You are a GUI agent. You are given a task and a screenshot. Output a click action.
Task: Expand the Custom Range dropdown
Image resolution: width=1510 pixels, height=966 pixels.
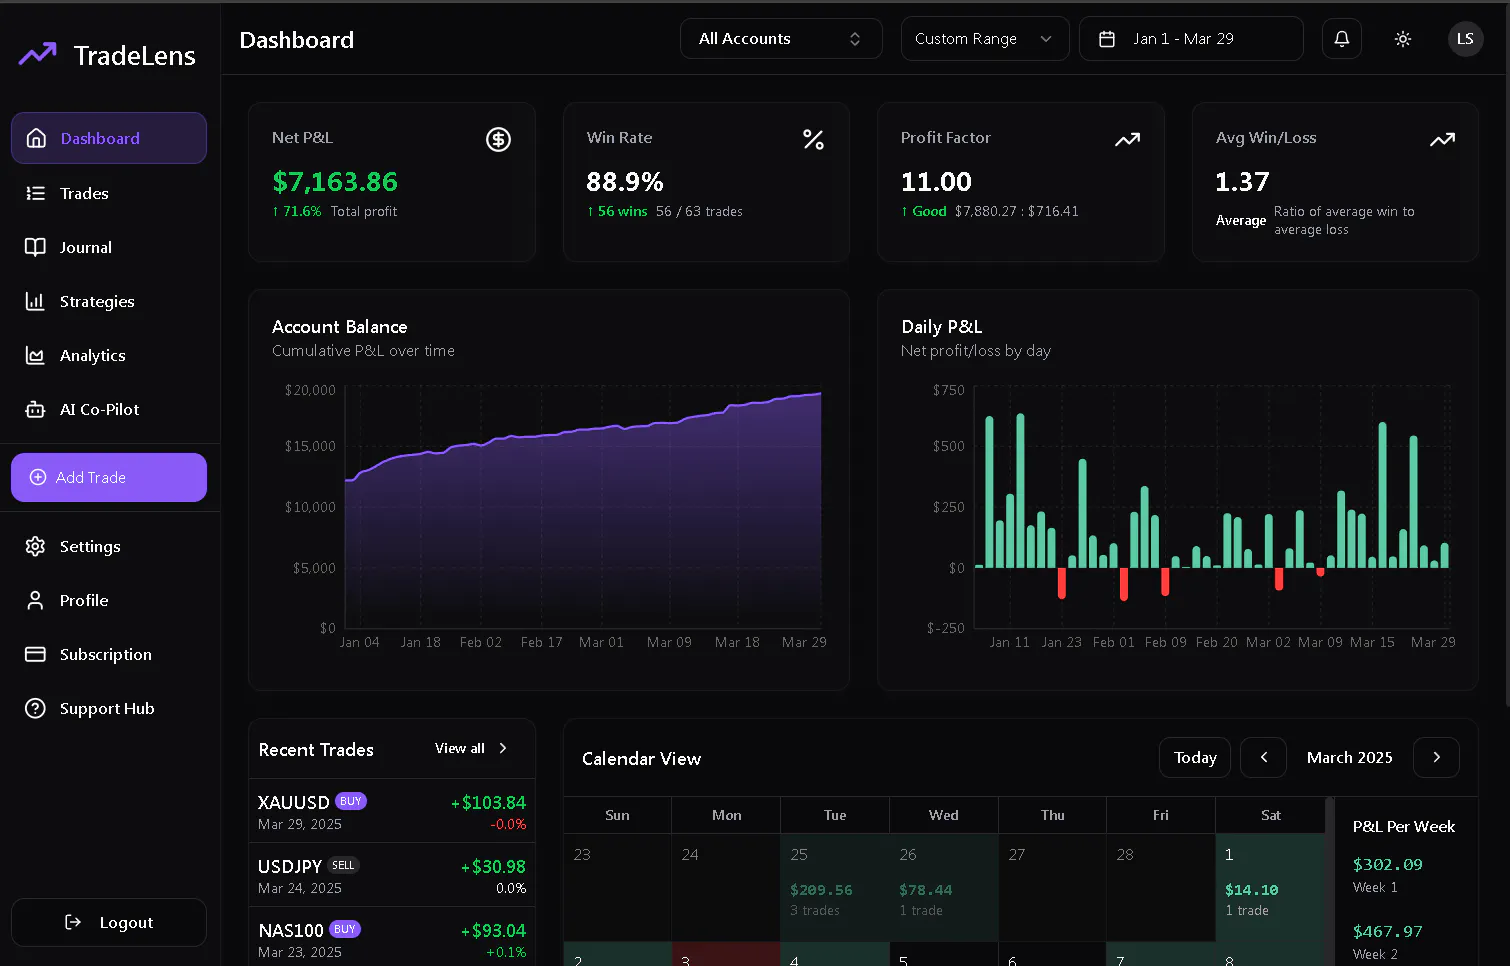985,39
